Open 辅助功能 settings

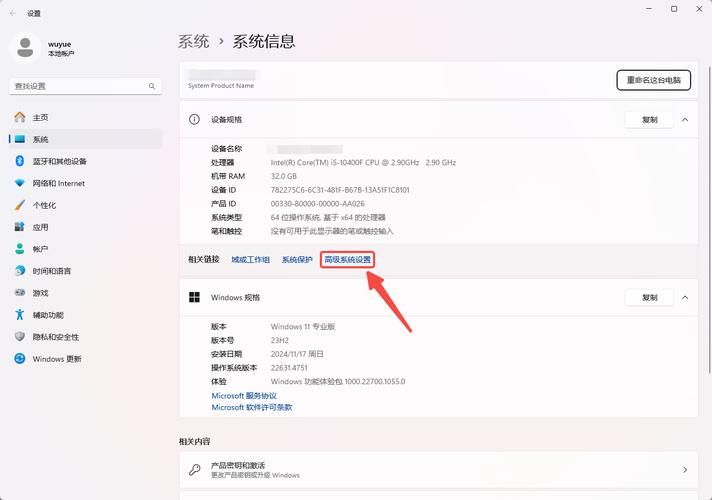[85, 314]
